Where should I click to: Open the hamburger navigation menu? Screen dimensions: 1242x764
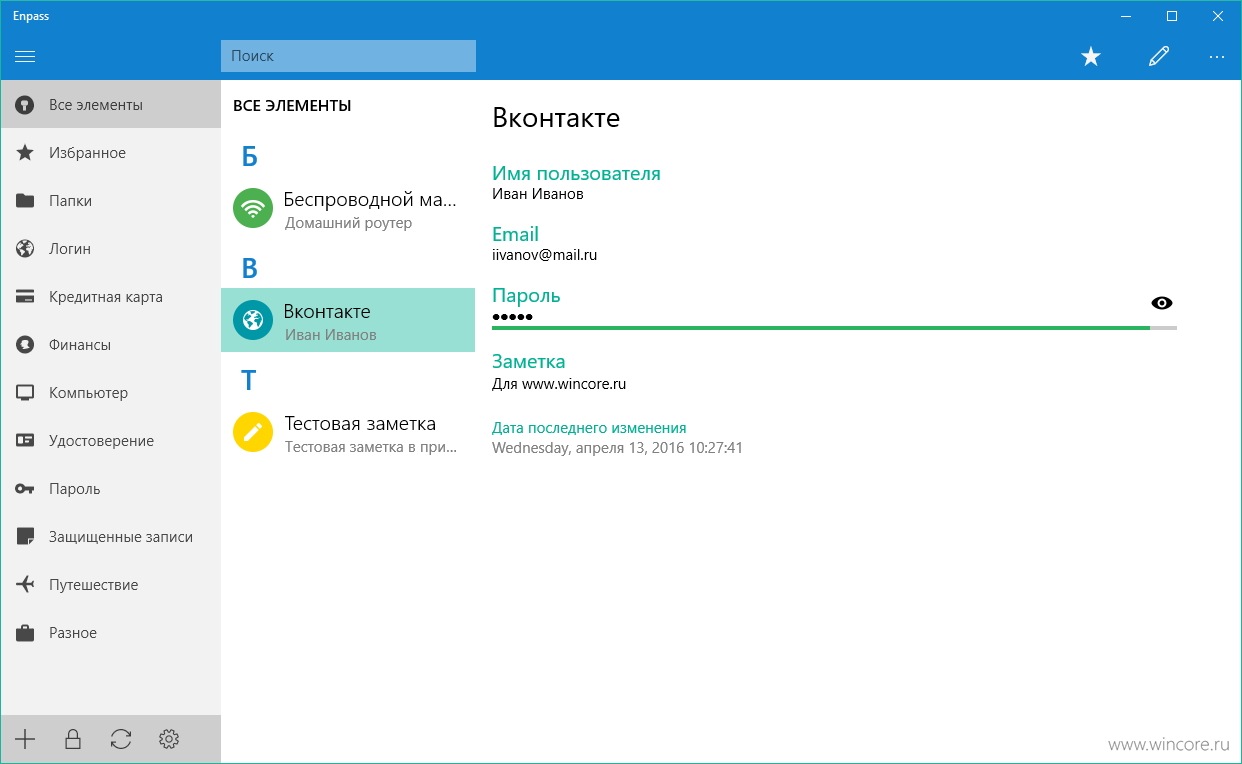[x=25, y=57]
